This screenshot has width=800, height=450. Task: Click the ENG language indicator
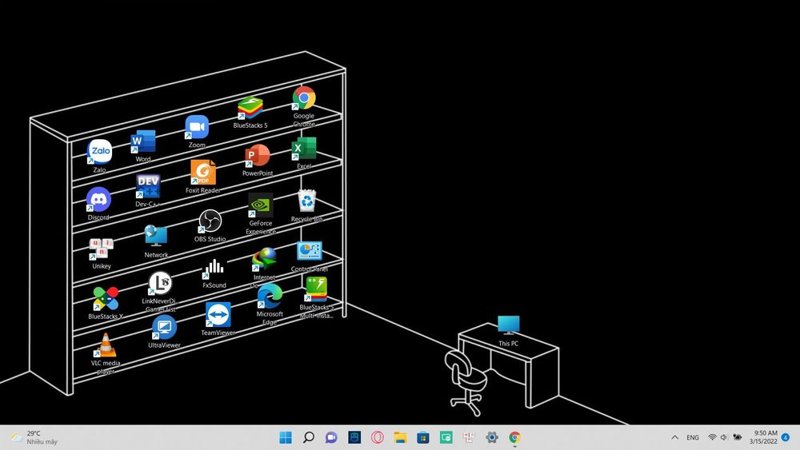[x=692, y=437]
